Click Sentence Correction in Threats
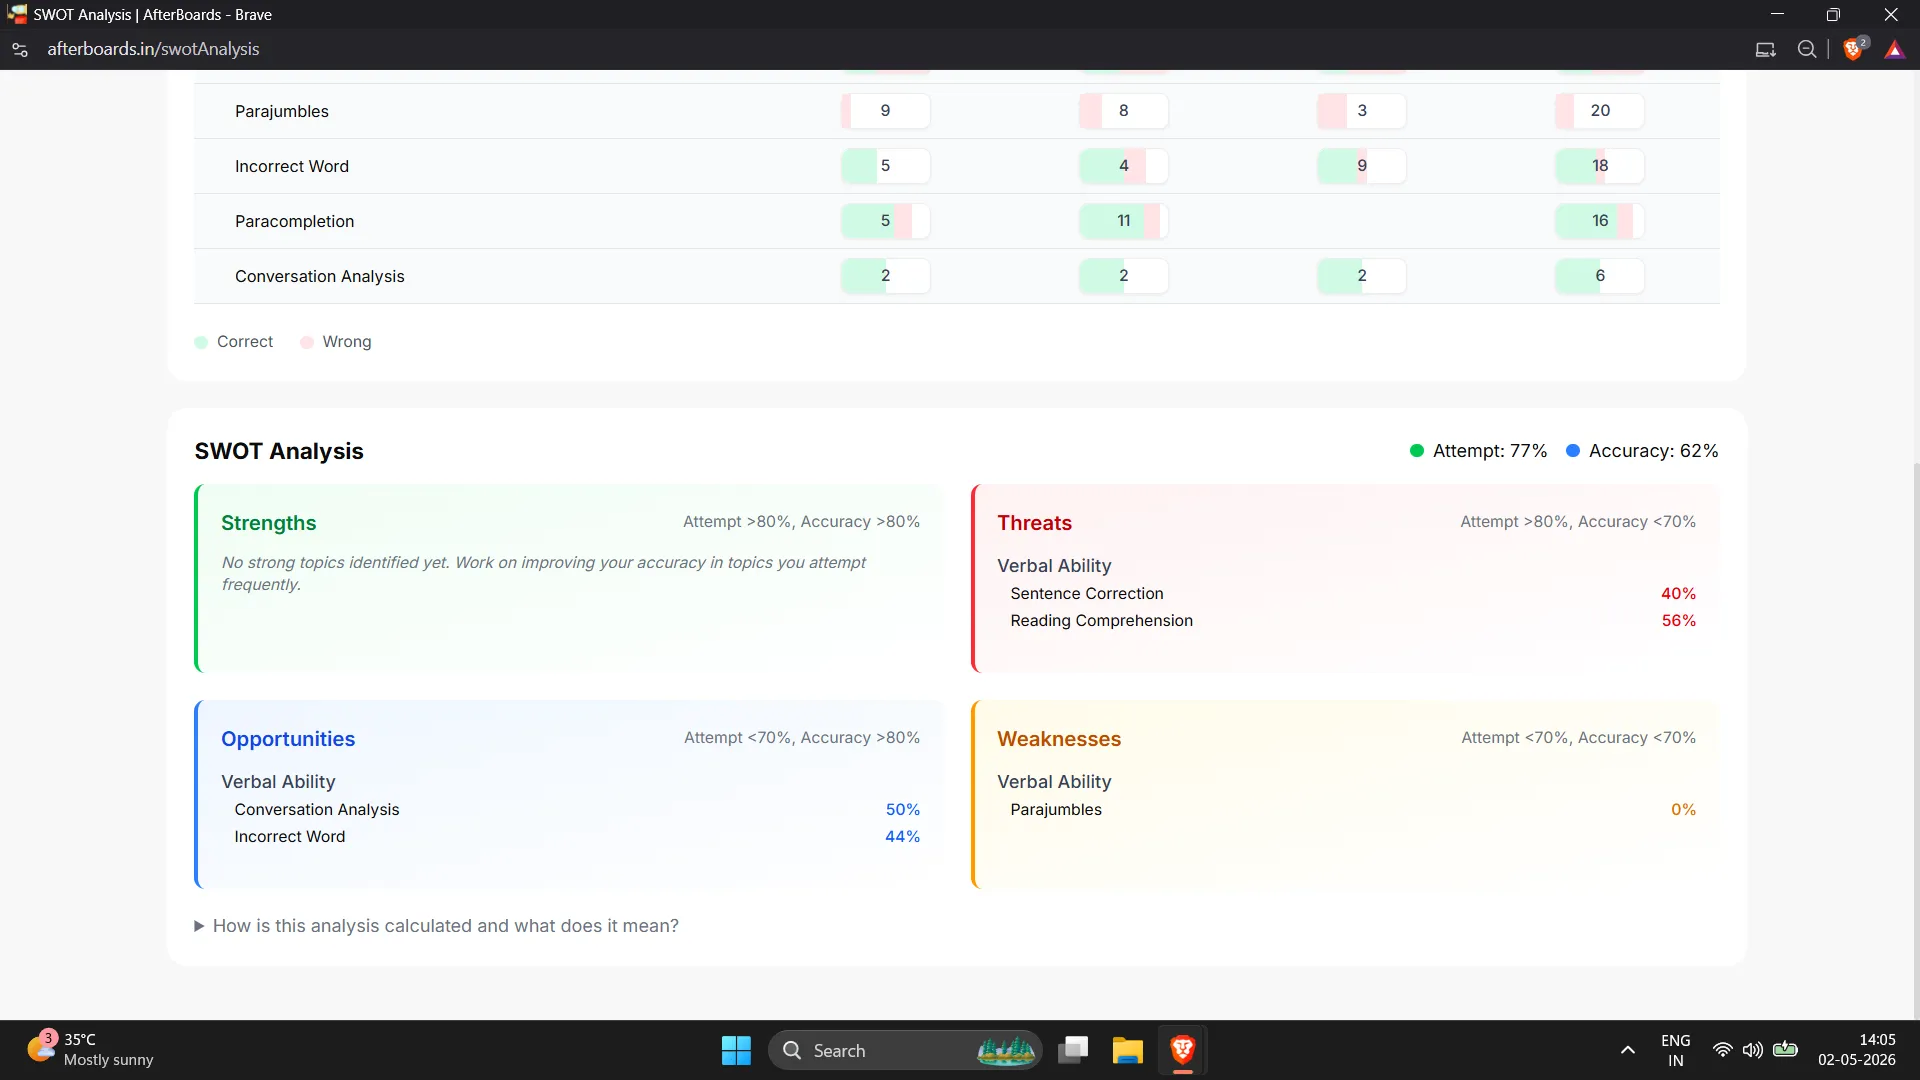The width and height of the screenshot is (1920, 1080). tap(1087, 594)
